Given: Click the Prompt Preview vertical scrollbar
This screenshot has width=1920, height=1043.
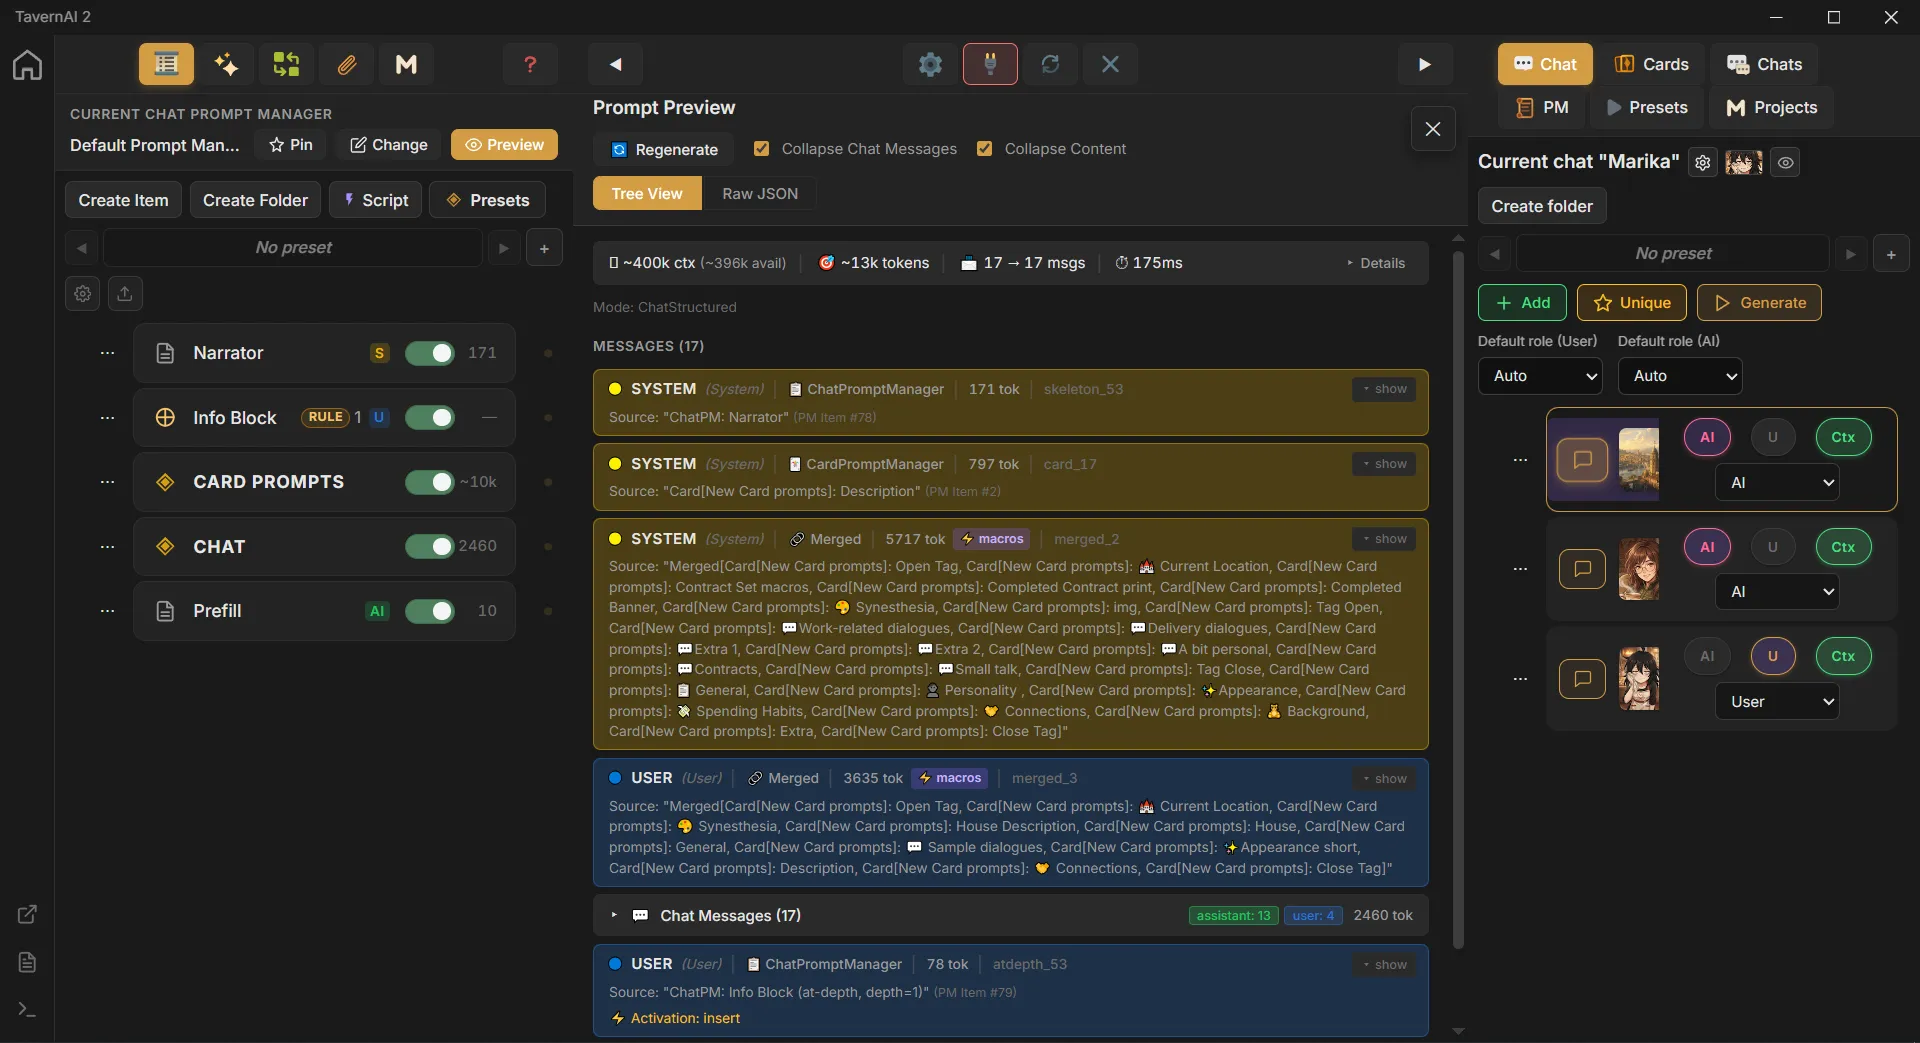Looking at the screenshot, I should click(1458, 600).
